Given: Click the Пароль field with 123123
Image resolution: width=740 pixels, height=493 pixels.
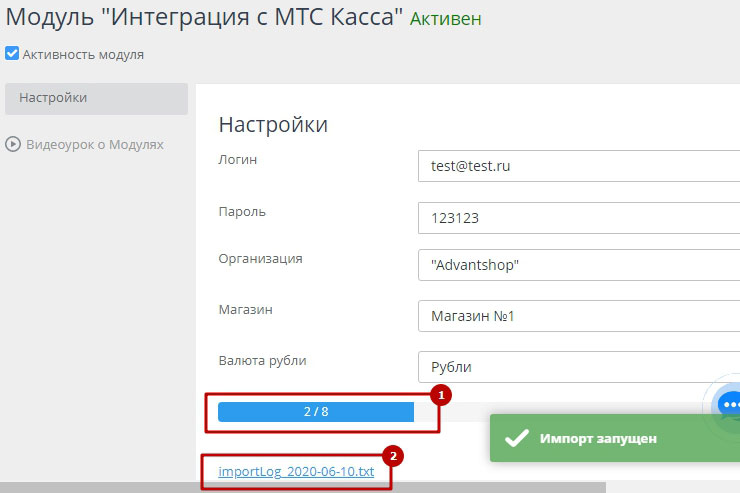Looking at the screenshot, I should click(579, 218).
